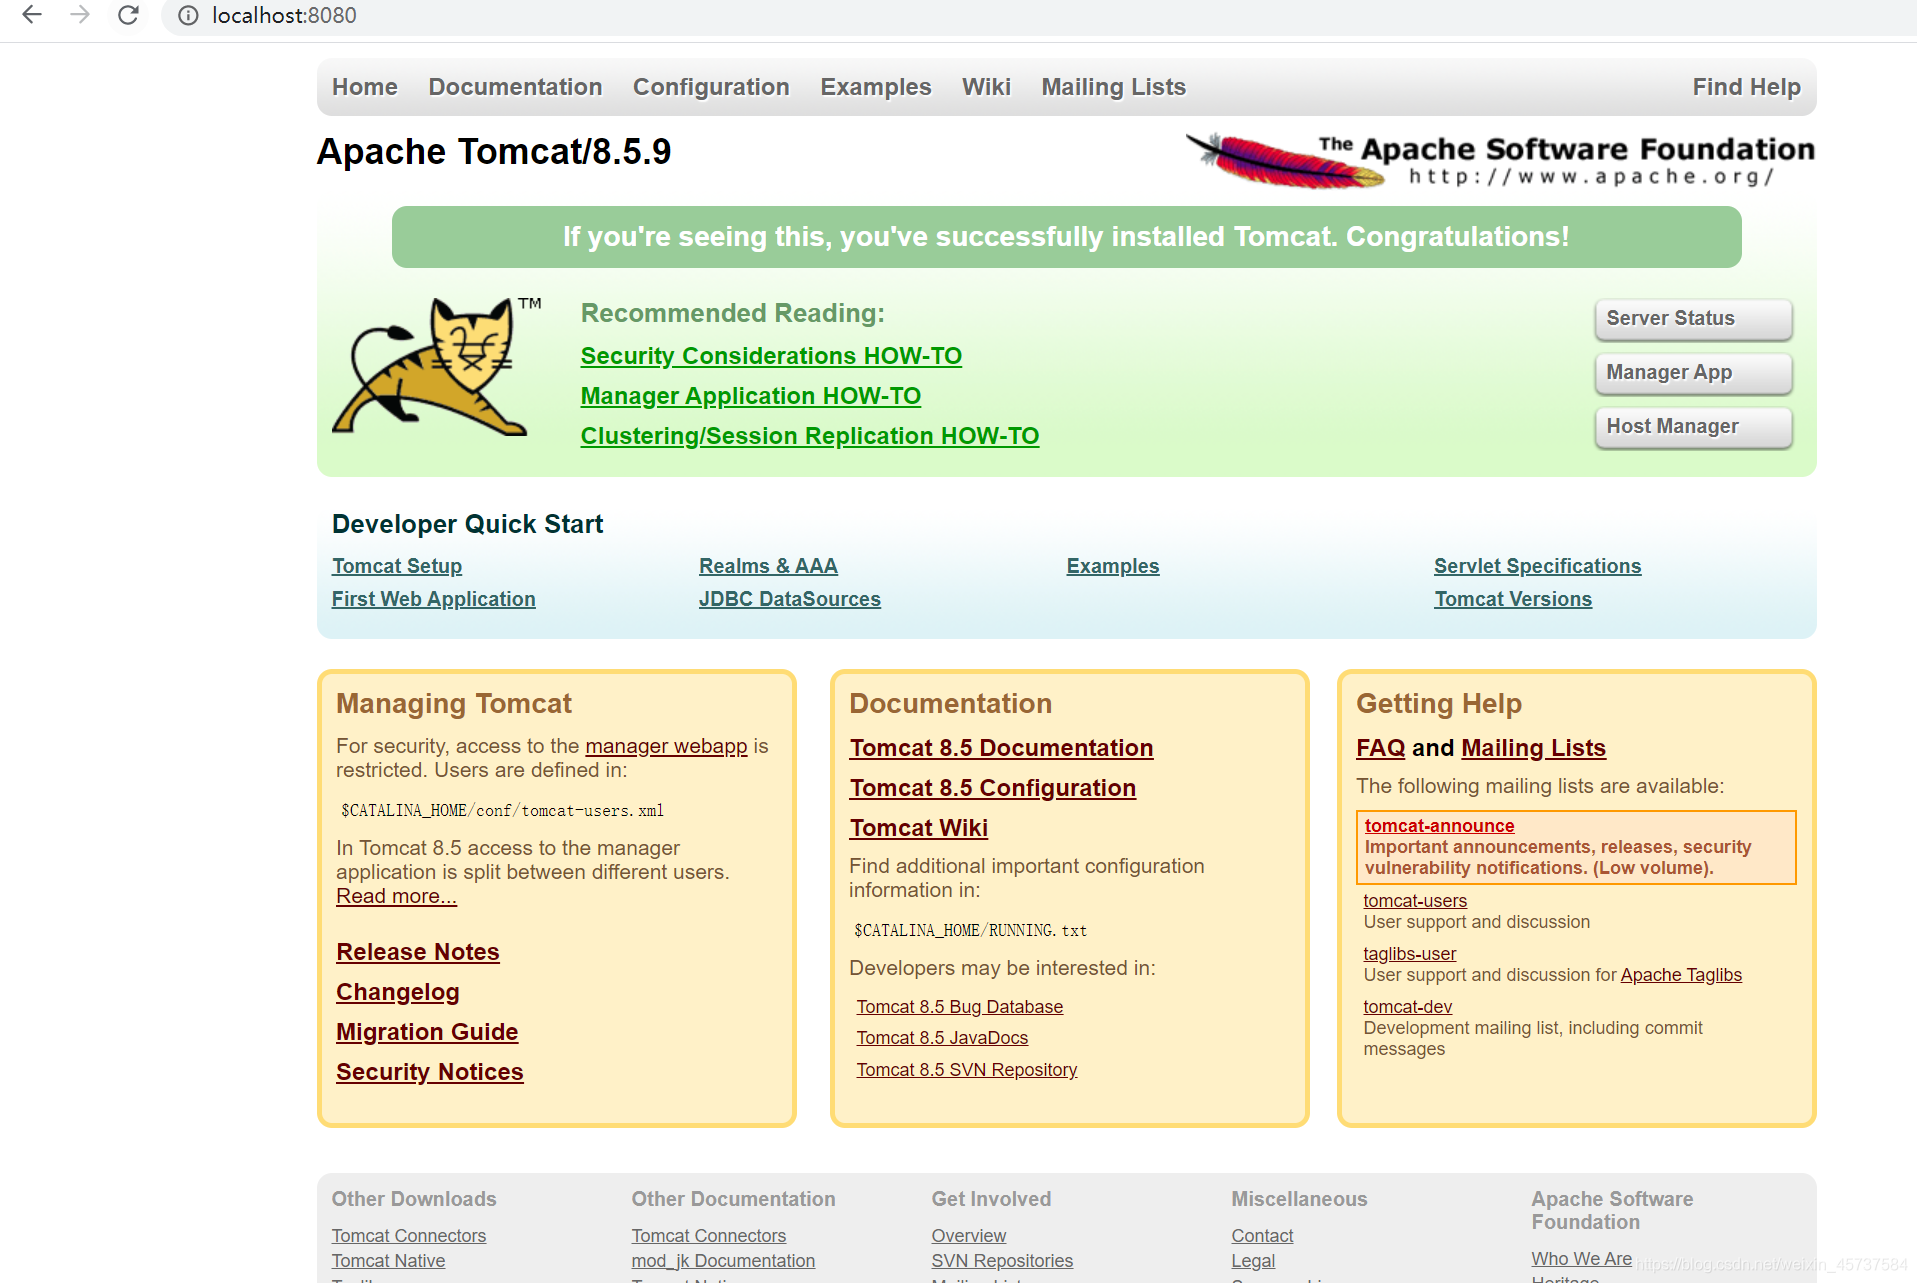Open the Tomcat Setup link
The image size is (1917, 1283).
point(397,566)
